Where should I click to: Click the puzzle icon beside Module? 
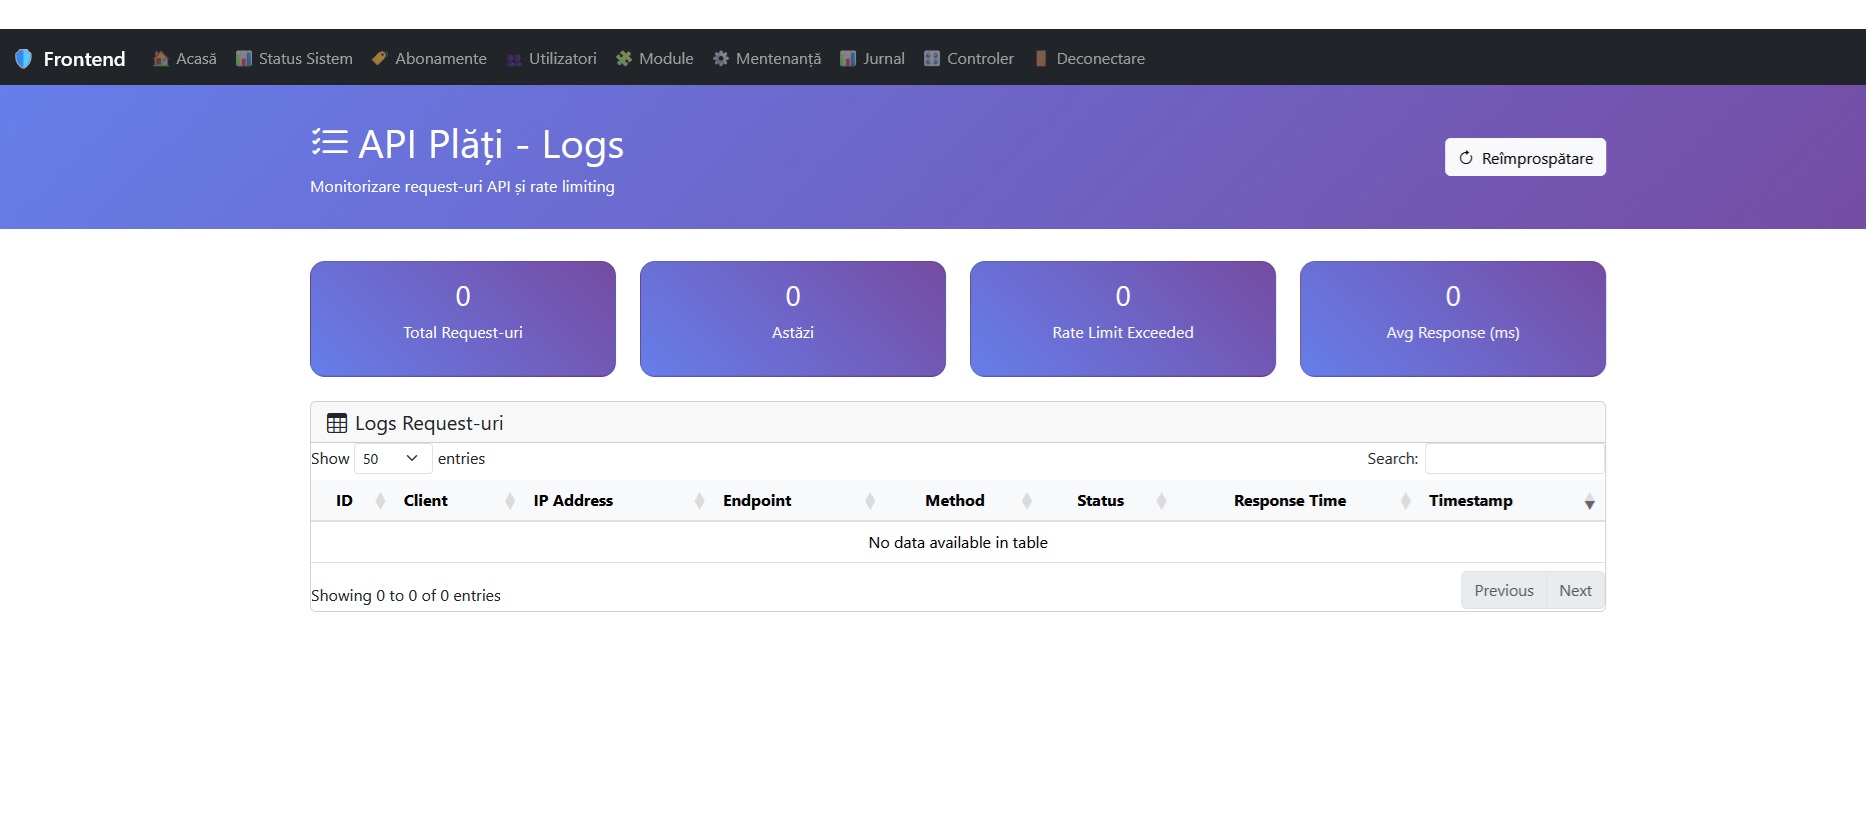point(624,59)
